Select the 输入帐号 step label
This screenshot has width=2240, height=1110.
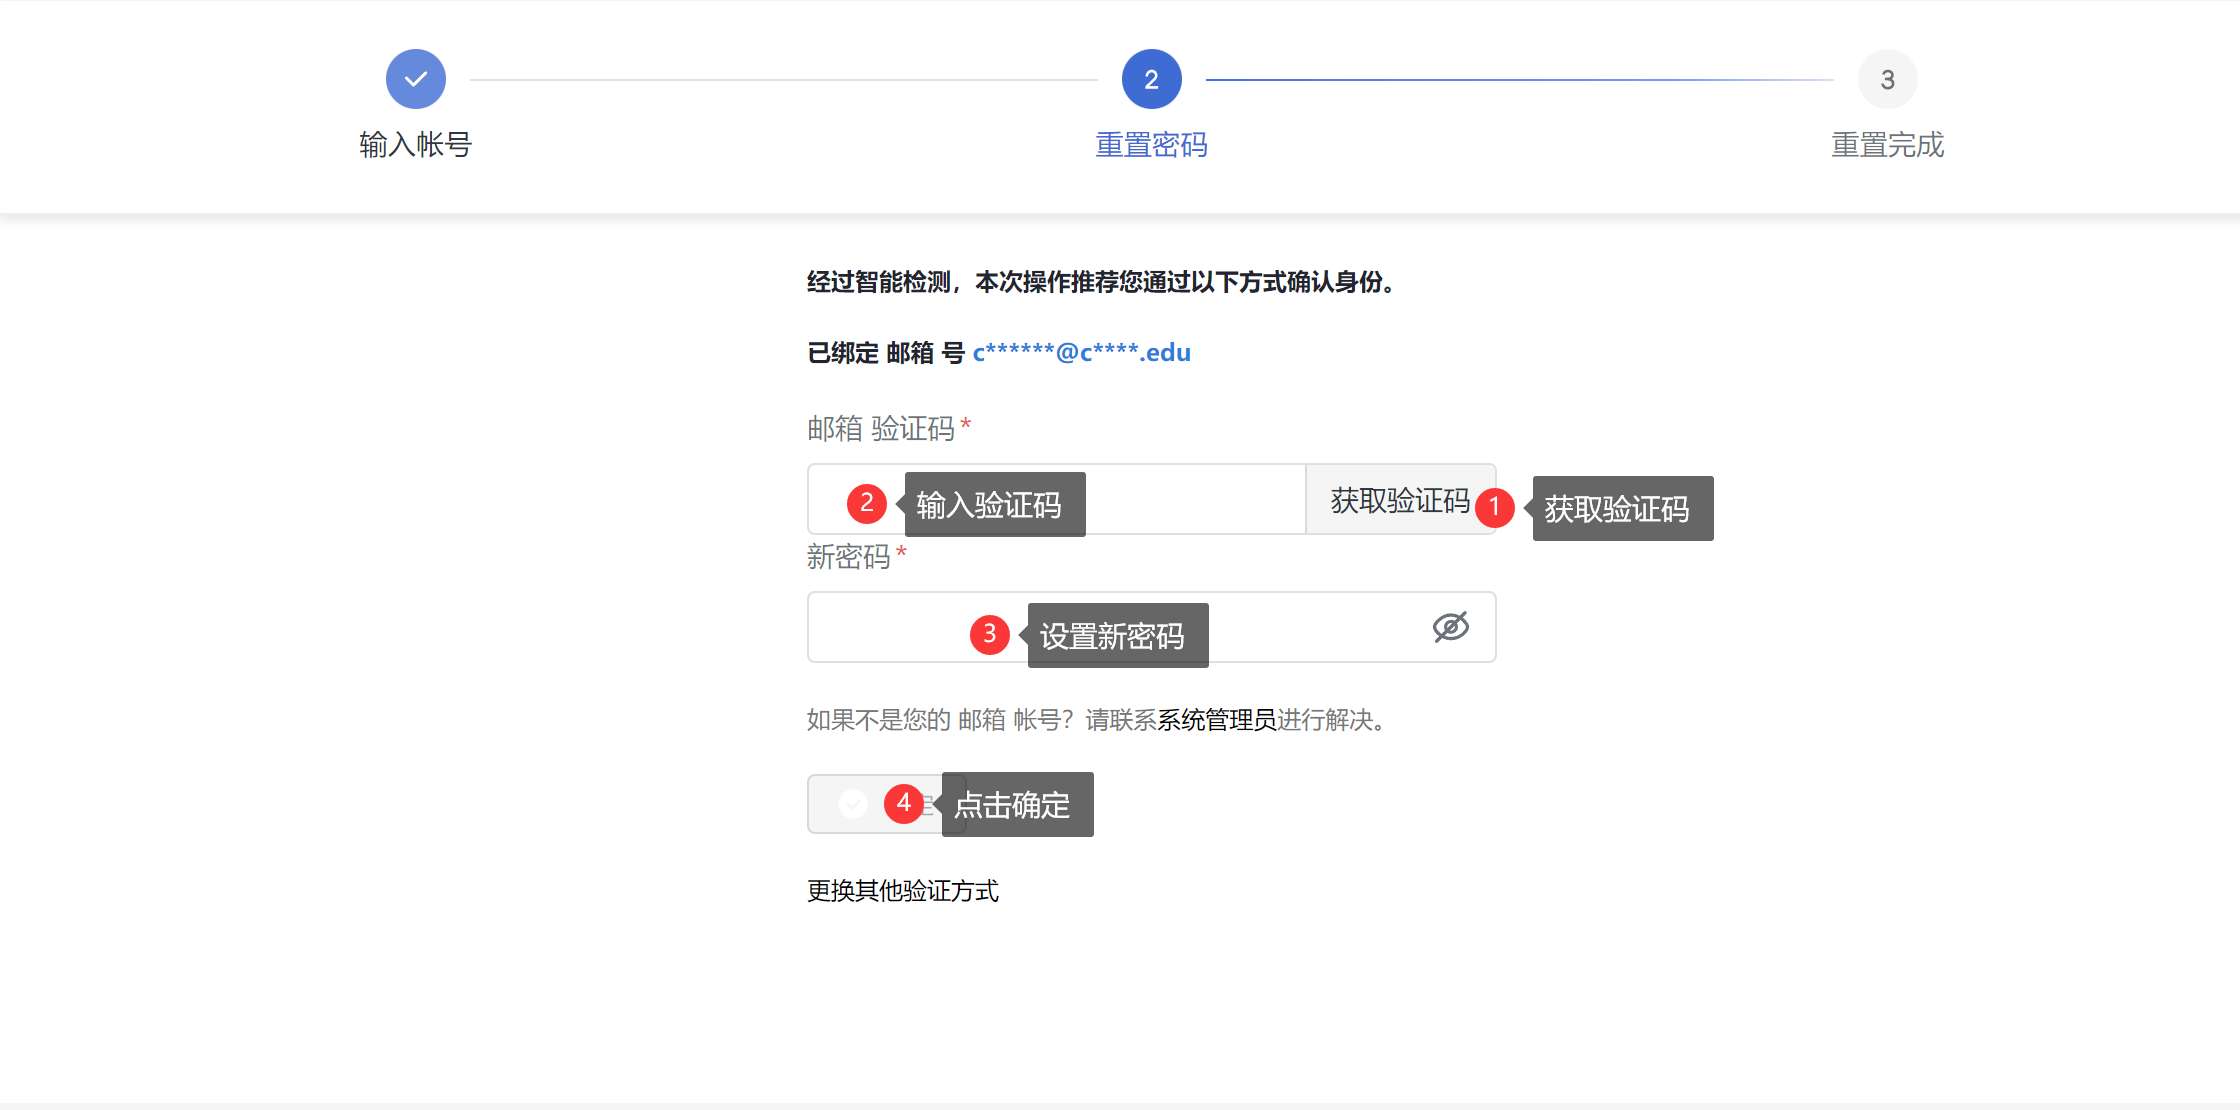(415, 145)
